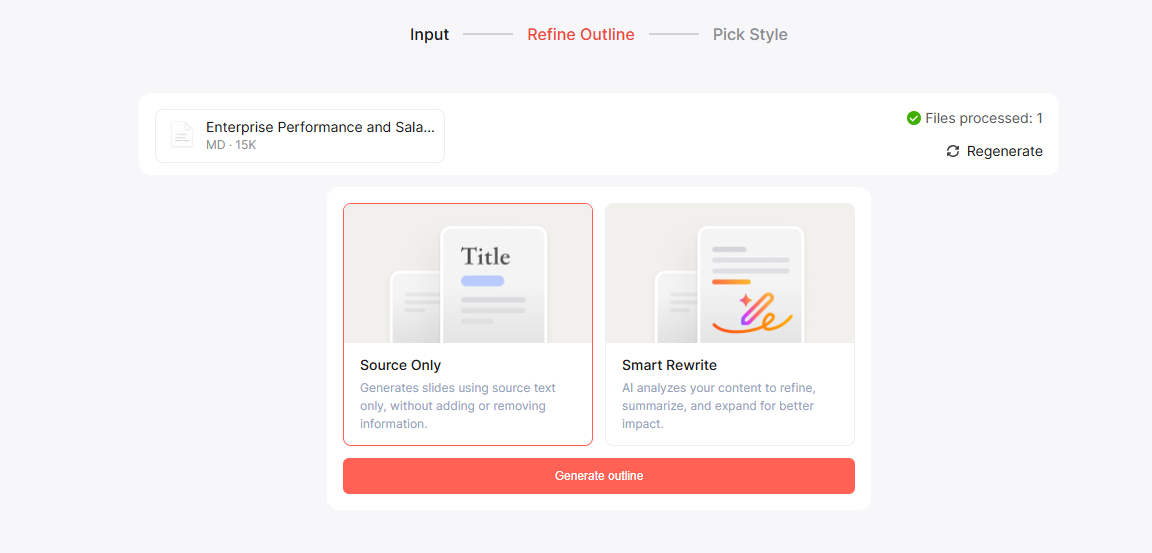Go to the Input step
Viewport: 1152px width, 553px height.
[x=430, y=35]
